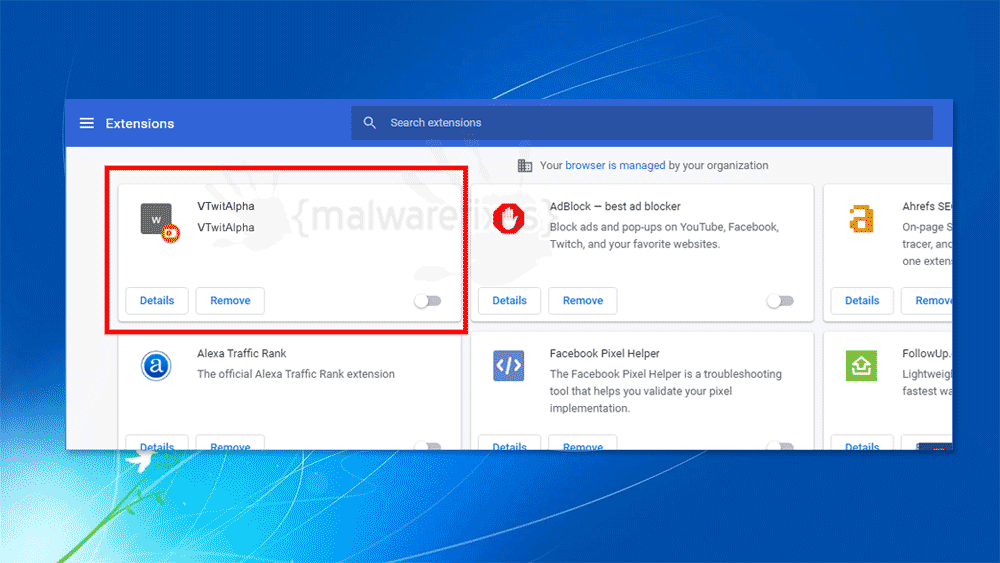Click the search magnifier icon

[369, 122]
